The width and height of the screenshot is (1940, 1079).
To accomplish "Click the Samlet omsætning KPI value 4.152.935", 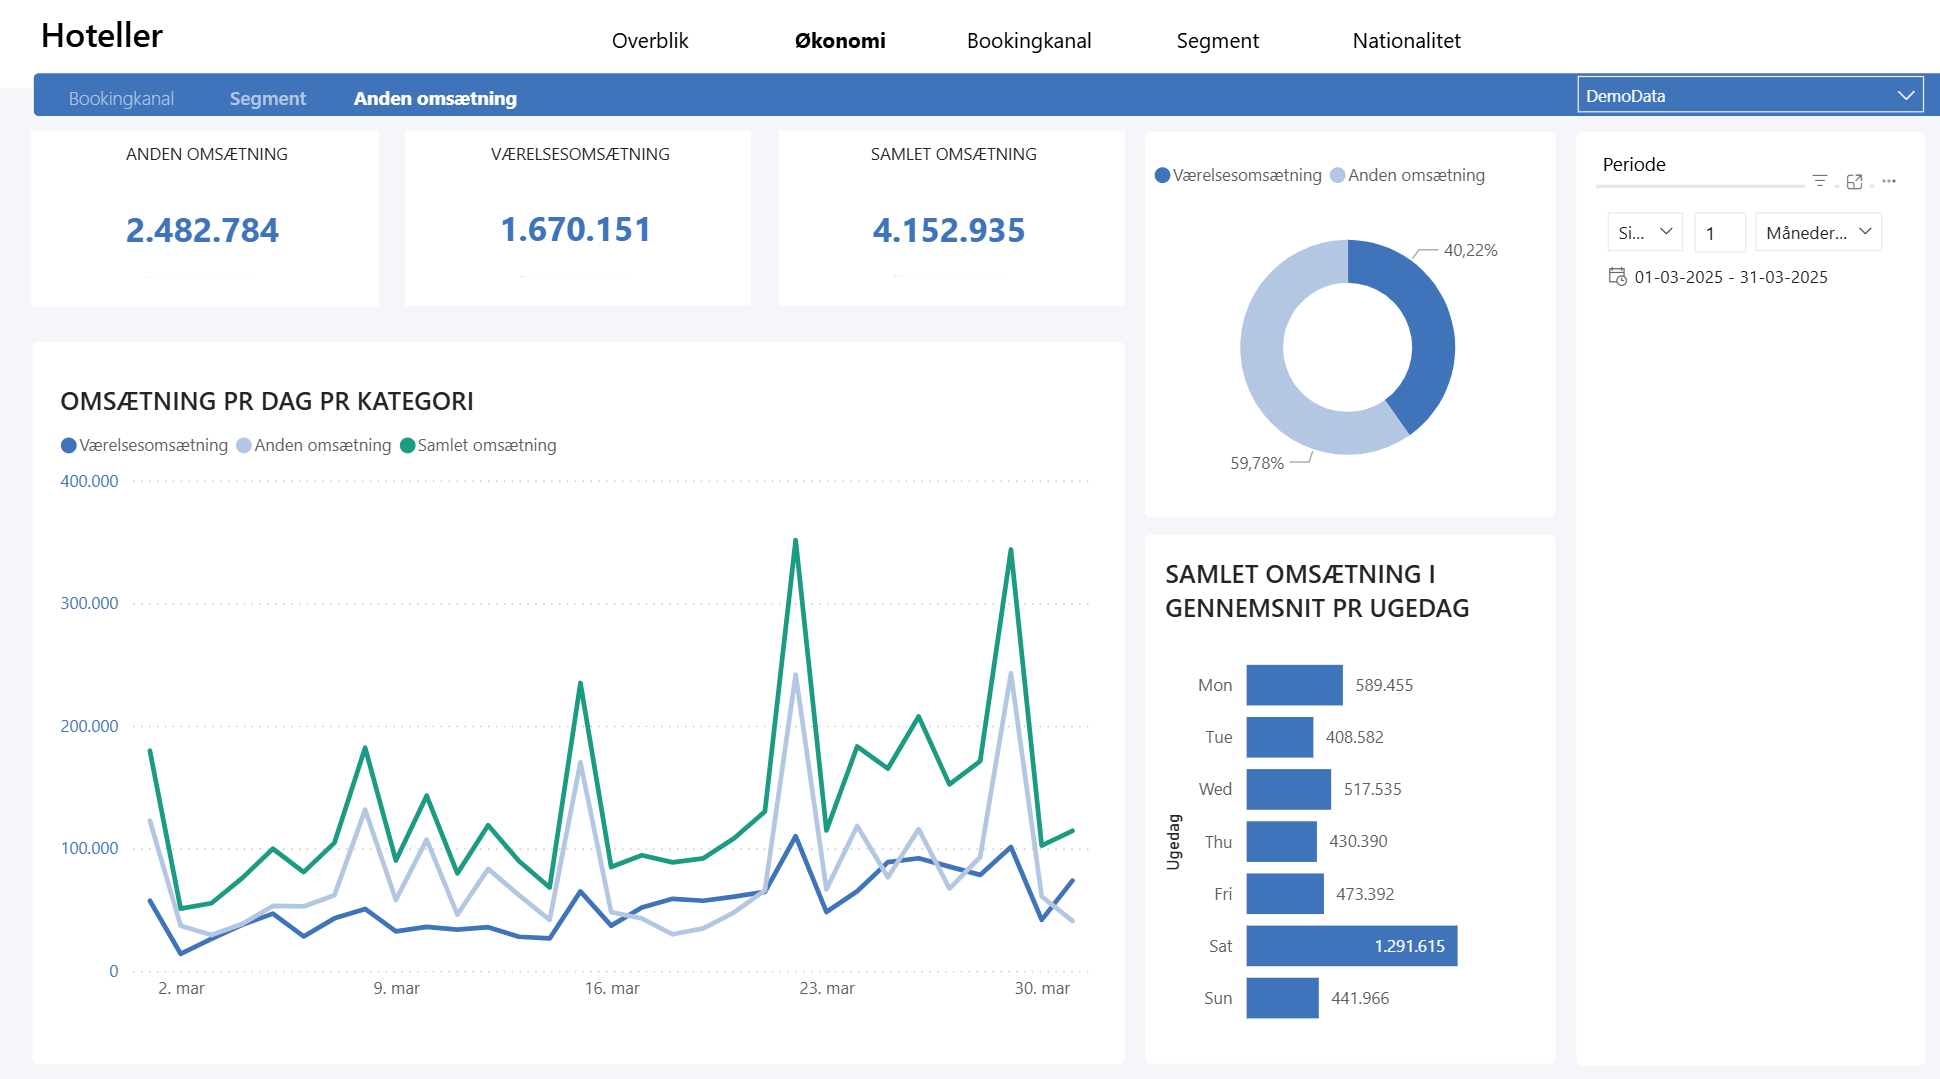I will (x=949, y=230).
